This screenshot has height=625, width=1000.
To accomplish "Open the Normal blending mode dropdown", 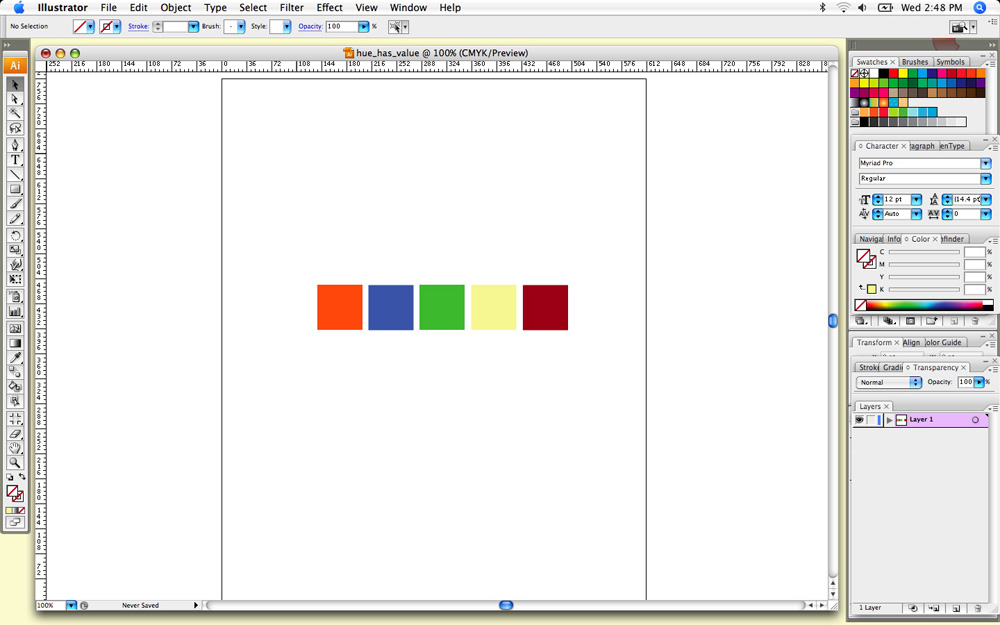I will tap(915, 382).
